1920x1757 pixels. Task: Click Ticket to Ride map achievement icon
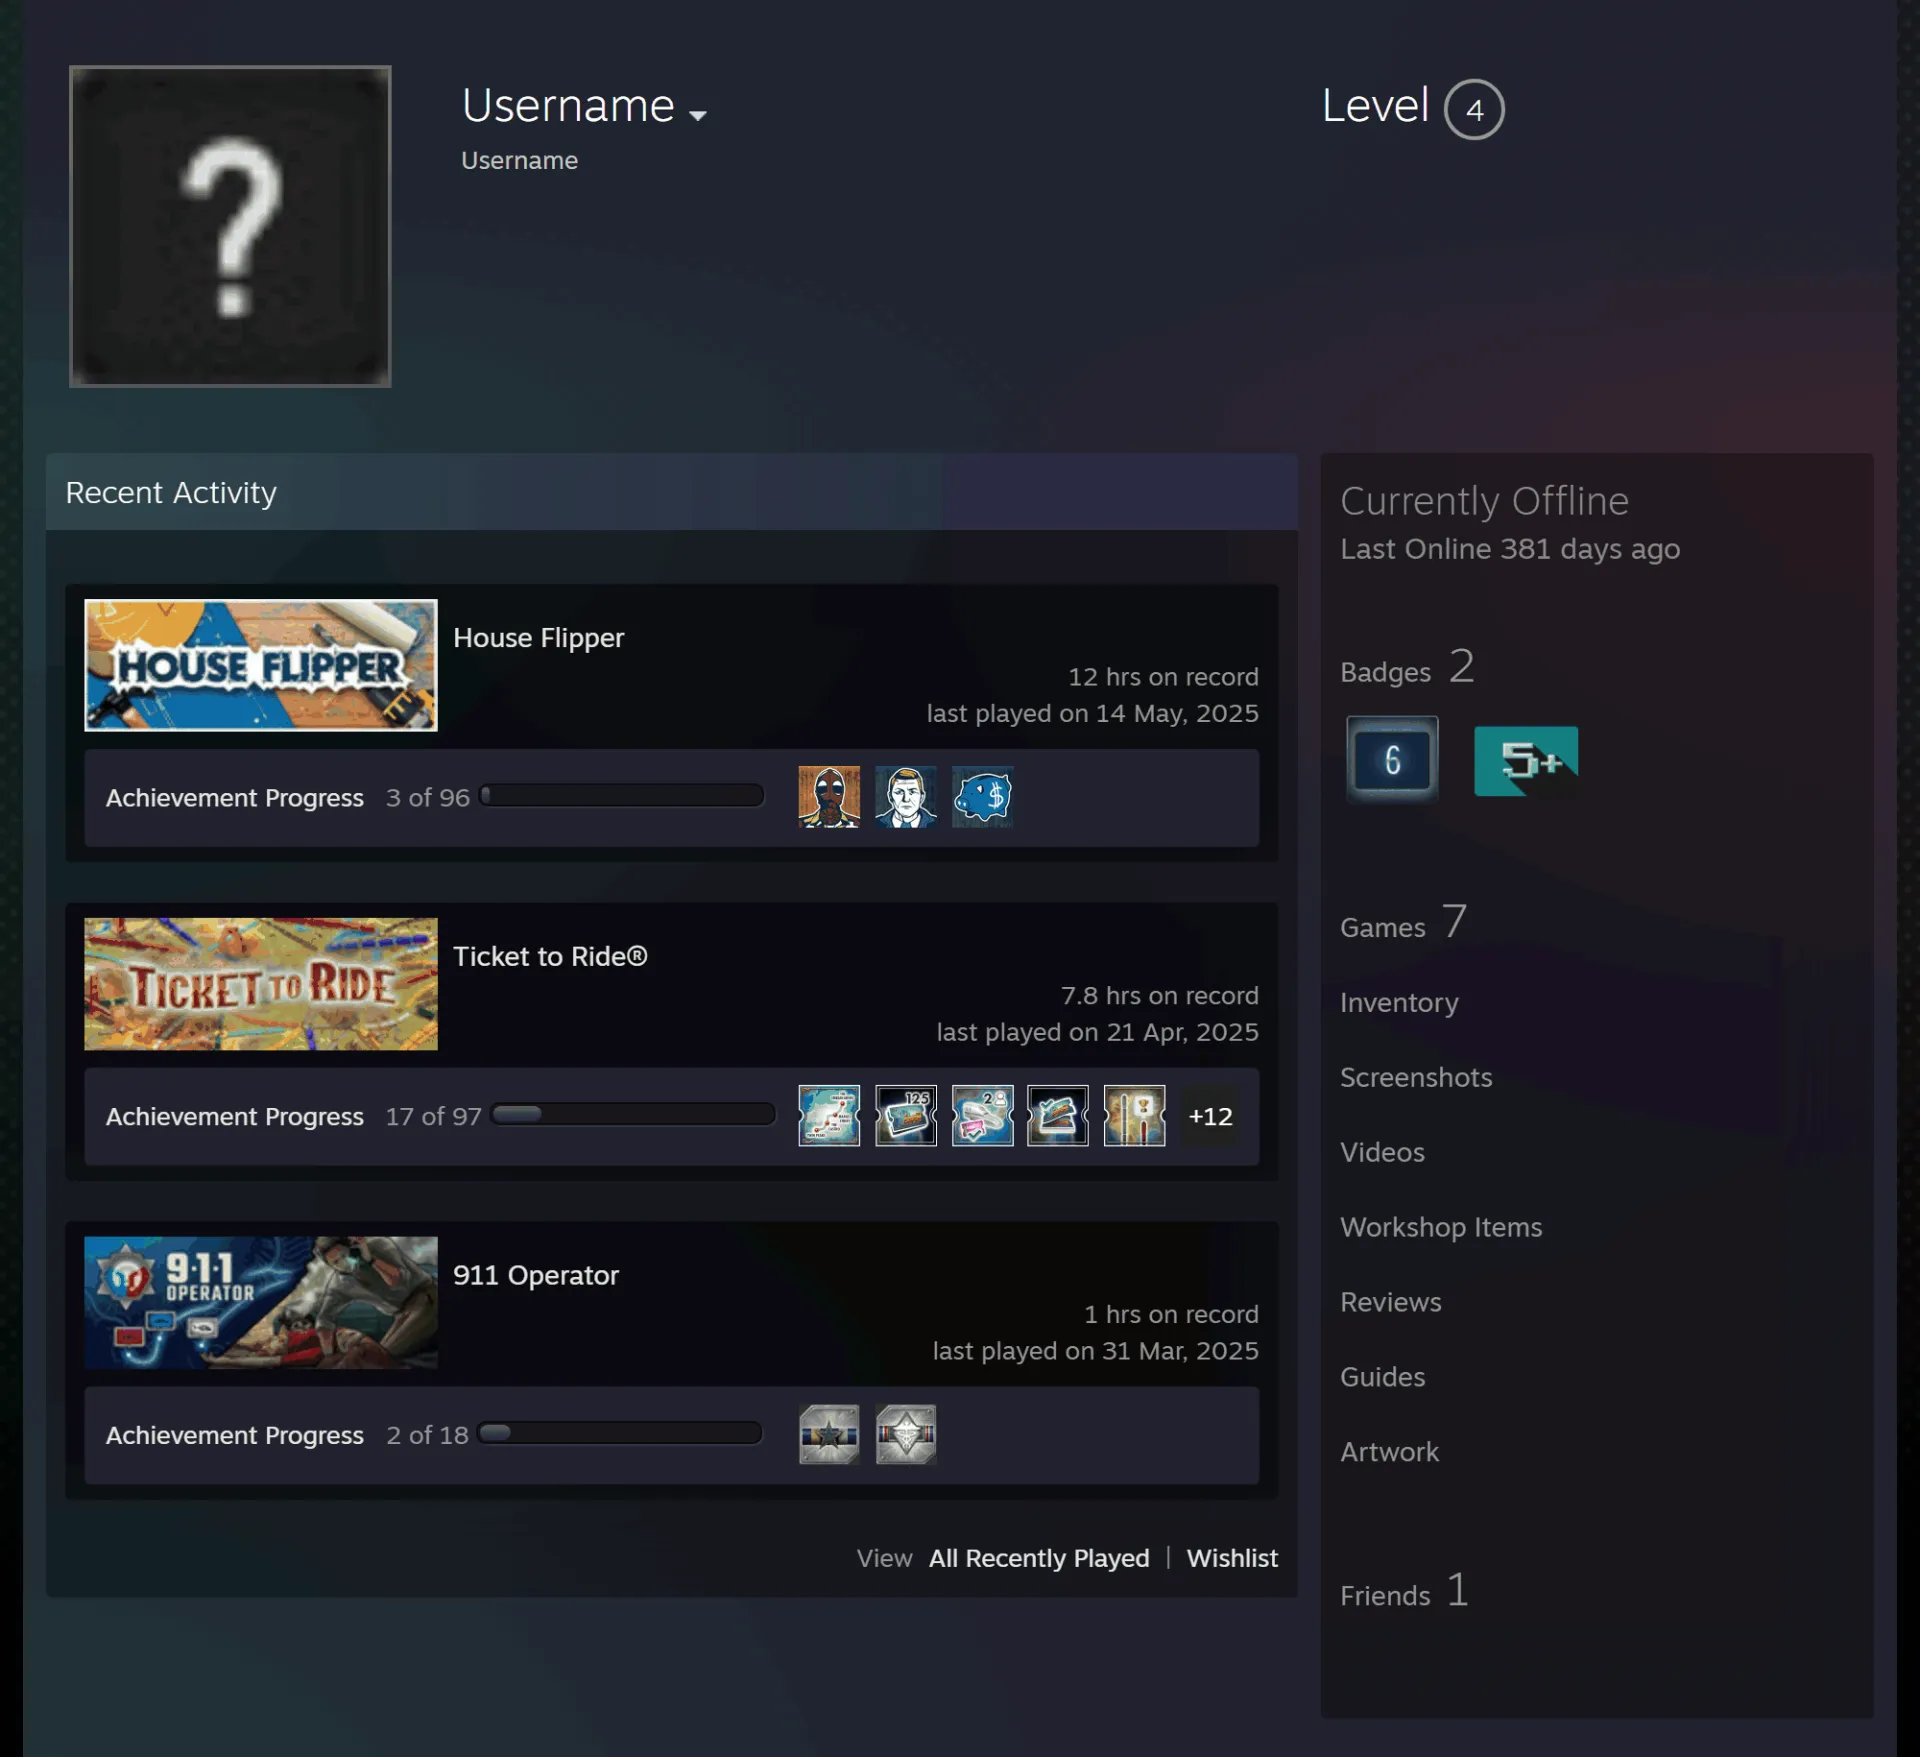pos(829,1115)
